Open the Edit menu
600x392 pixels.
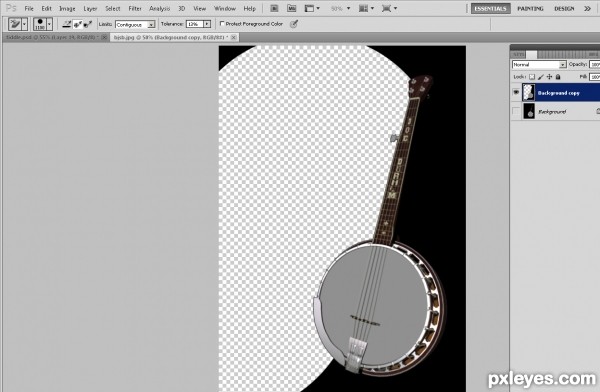pyautogui.click(x=46, y=8)
